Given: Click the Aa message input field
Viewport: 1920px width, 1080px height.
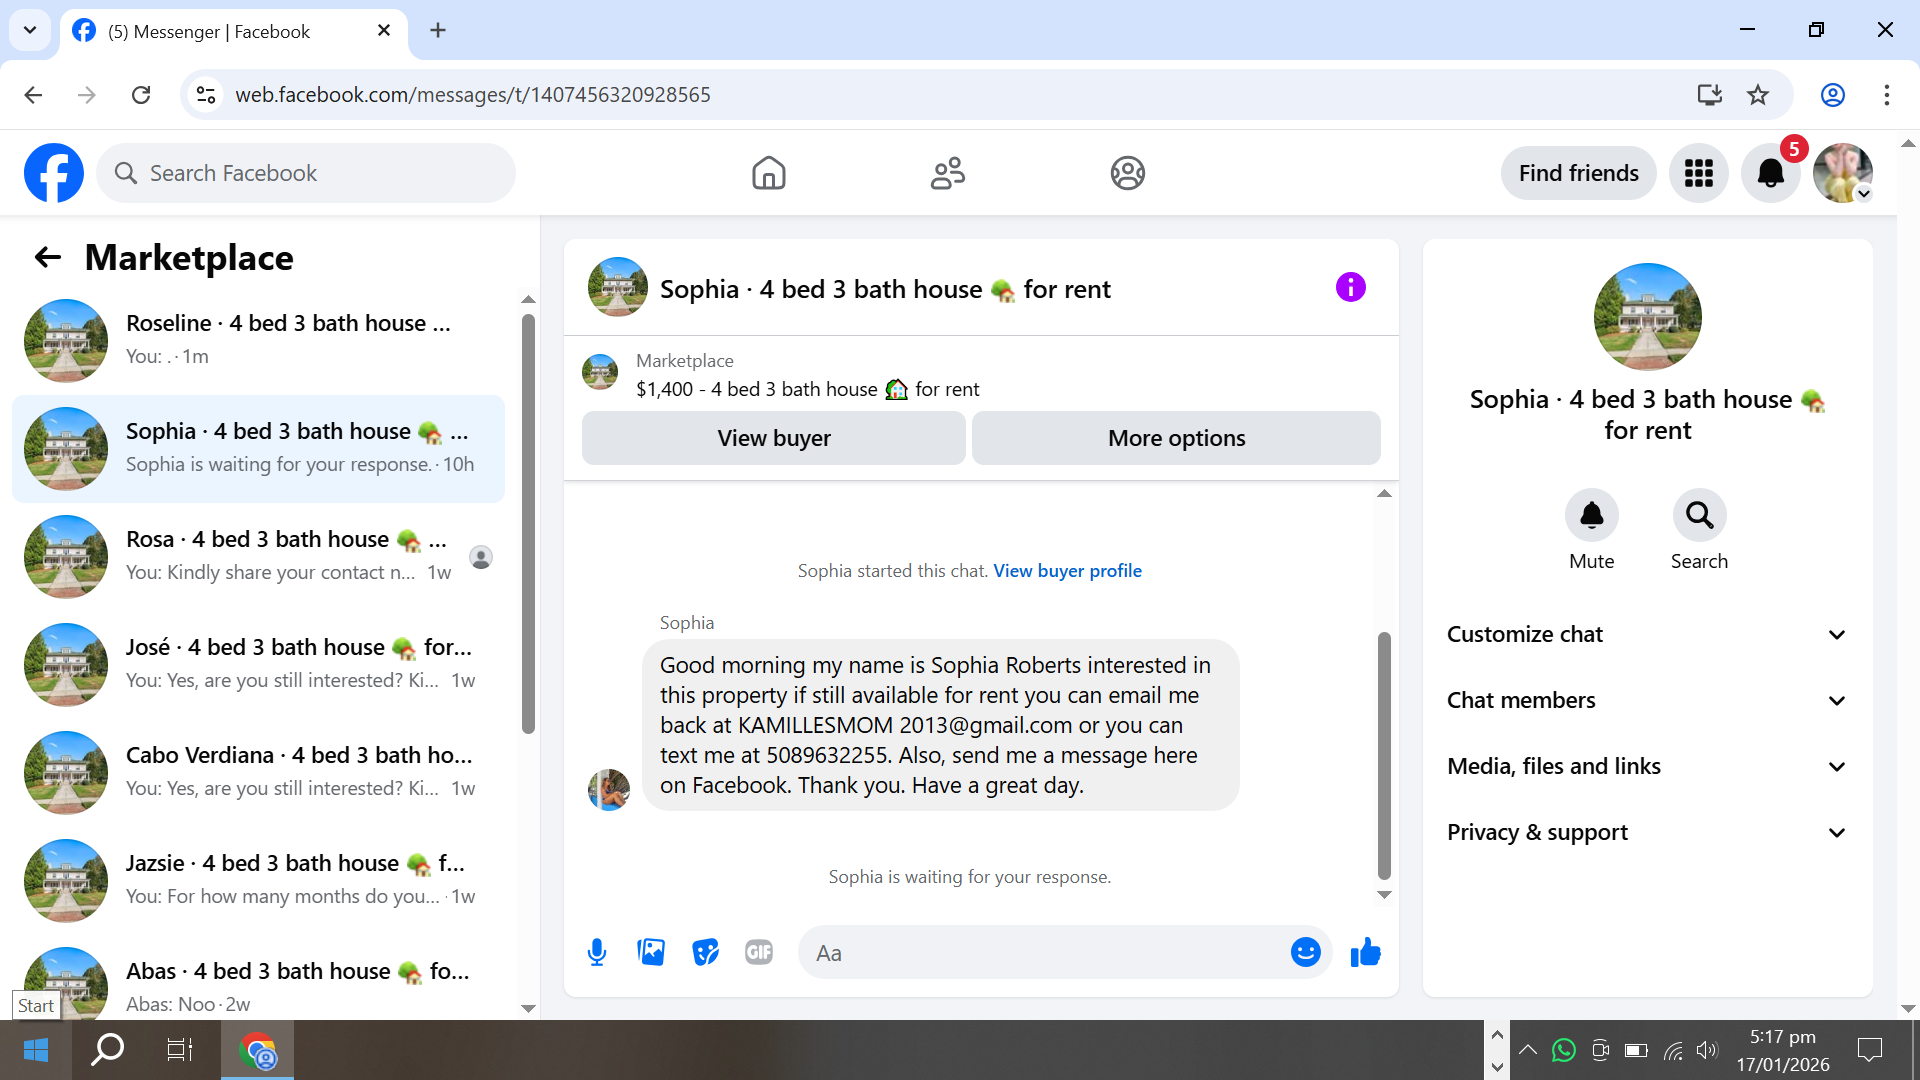Looking at the screenshot, I should 1040,952.
